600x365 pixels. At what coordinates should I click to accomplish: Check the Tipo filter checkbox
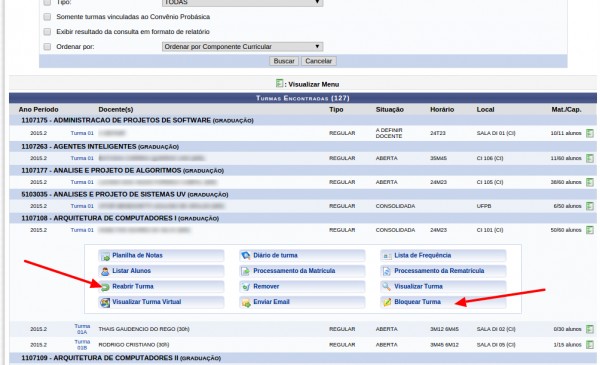coord(47,2)
